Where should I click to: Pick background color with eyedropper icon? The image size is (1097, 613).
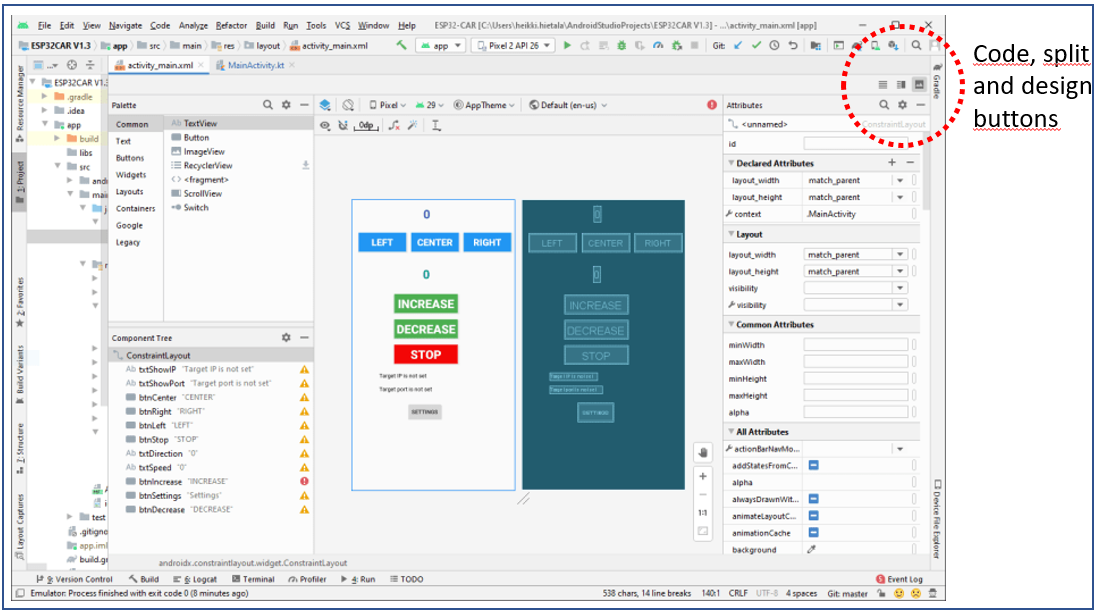(812, 550)
